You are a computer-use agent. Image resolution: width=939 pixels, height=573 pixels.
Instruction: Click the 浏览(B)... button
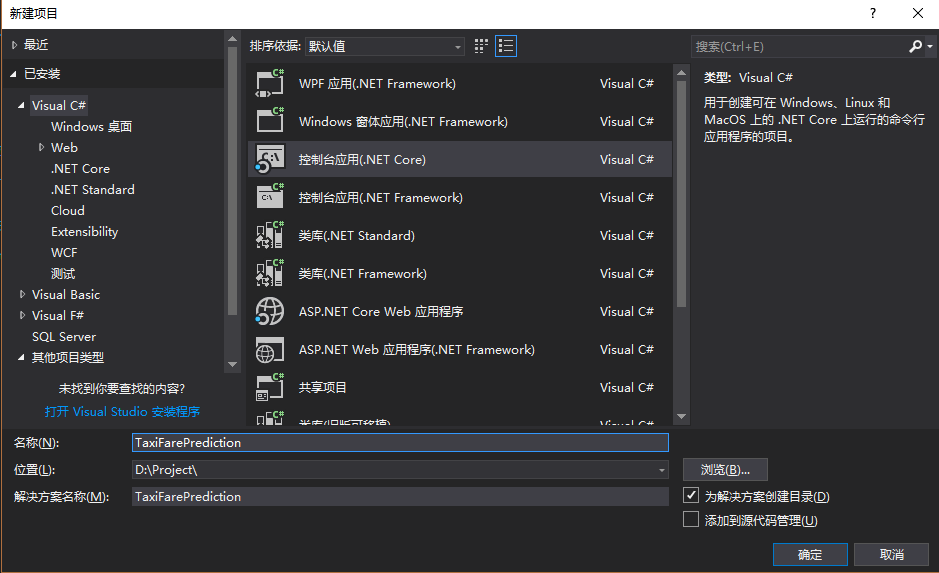[725, 469]
